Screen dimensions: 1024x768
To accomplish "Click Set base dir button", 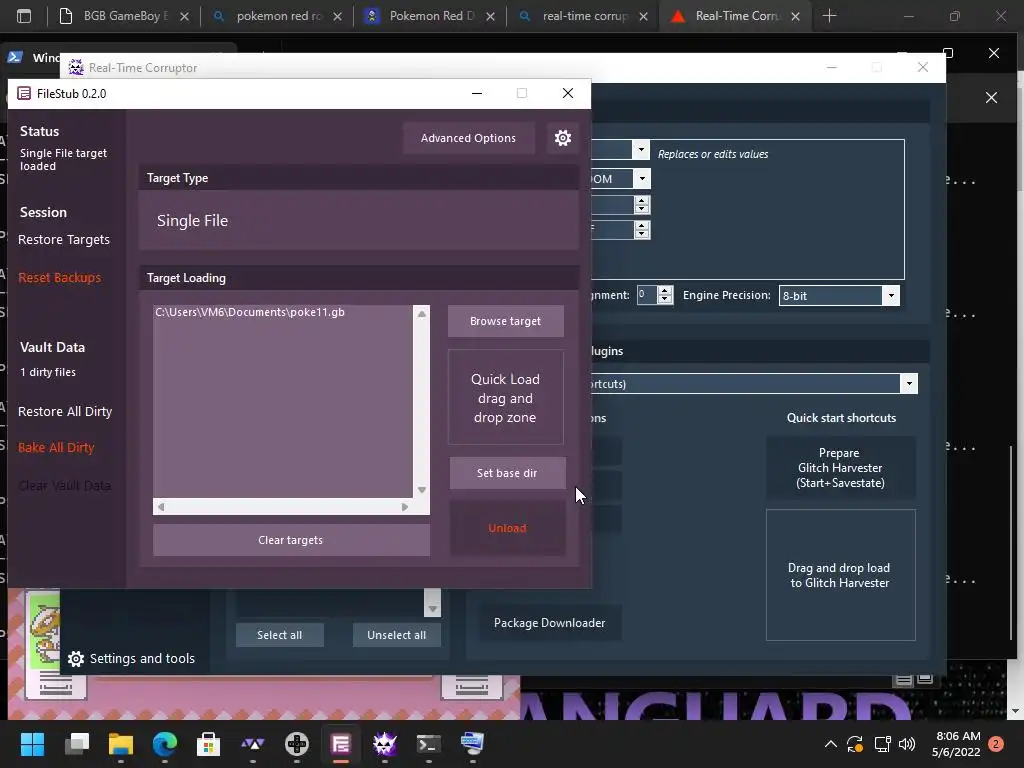I will tap(507, 473).
